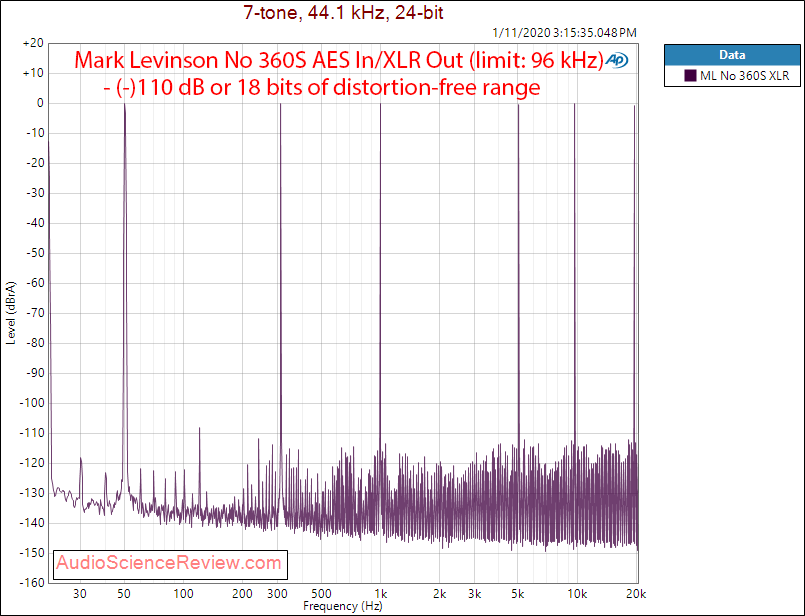This screenshot has width=805, height=616.
Task: Click the 10k tick label on frequency axis
Action: tap(577, 594)
